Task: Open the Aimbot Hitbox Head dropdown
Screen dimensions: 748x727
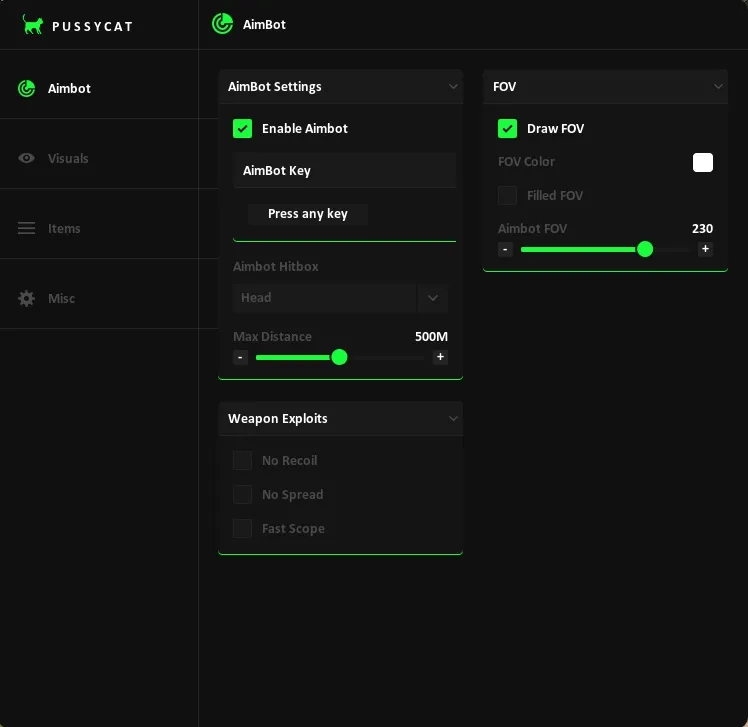Action: coord(432,298)
